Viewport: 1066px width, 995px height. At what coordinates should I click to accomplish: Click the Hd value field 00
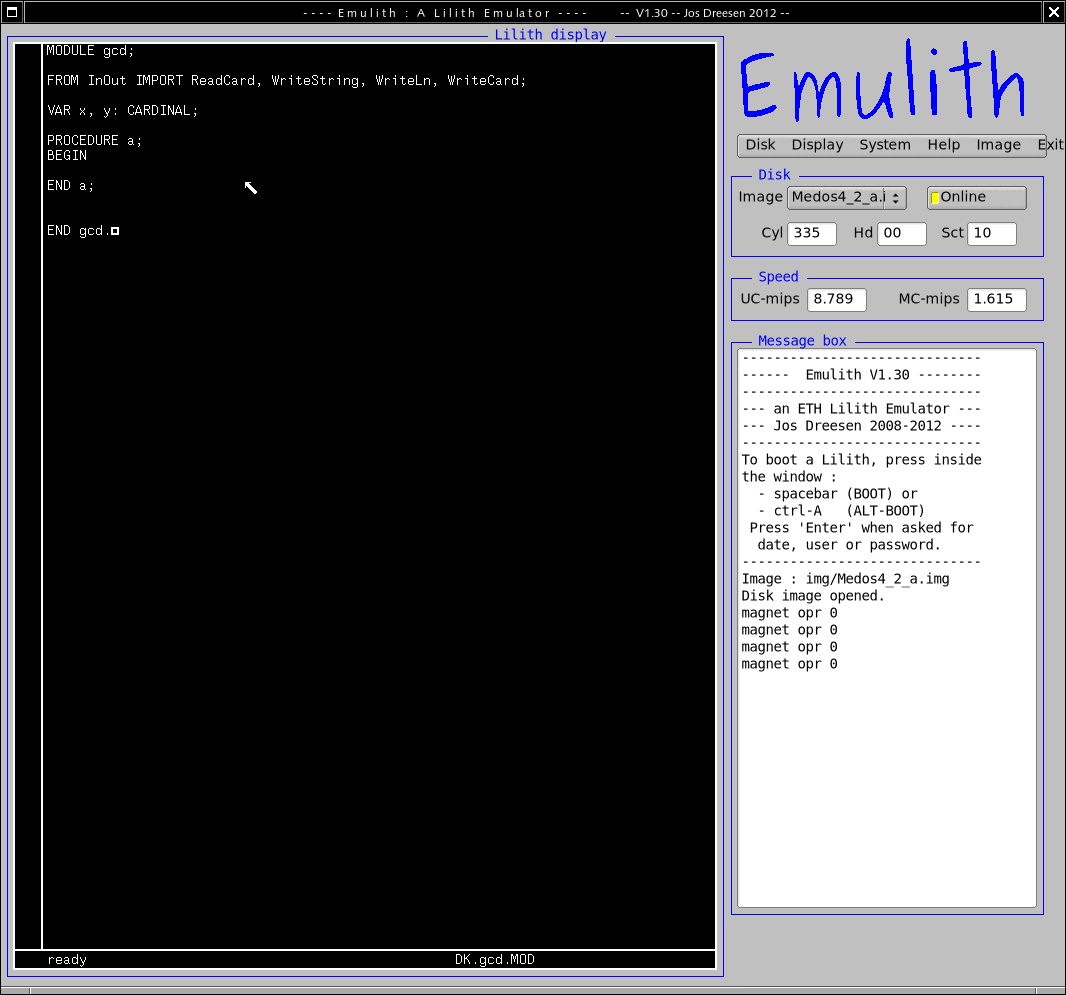pyautogui.click(x=901, y=233)
